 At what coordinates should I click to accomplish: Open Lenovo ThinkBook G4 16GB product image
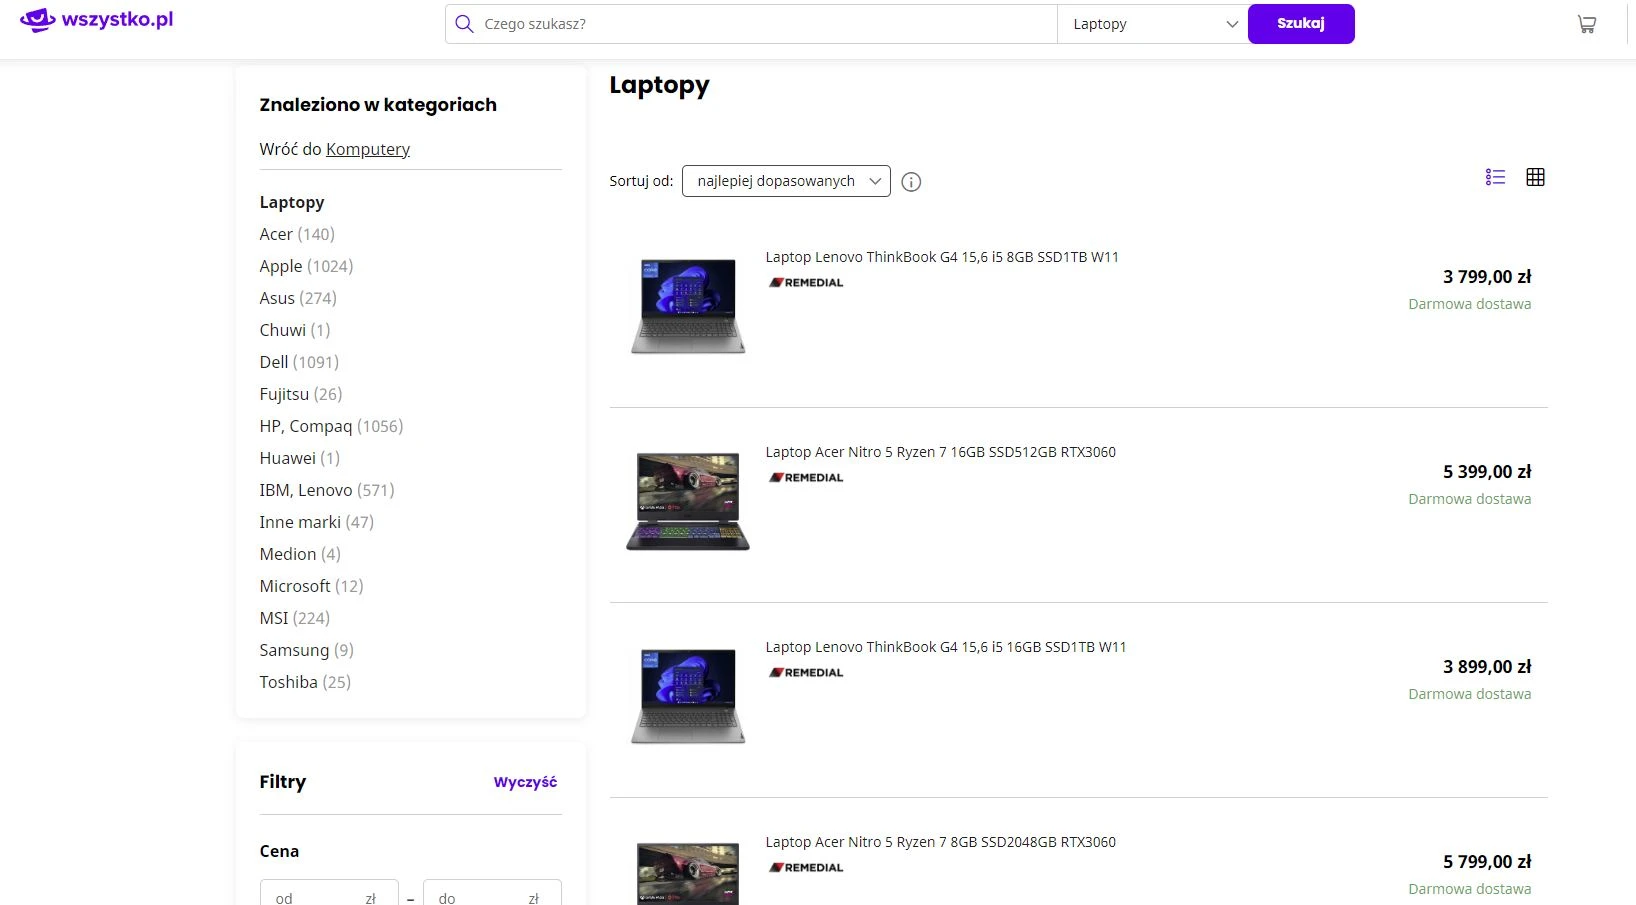(x=688, y=696)
